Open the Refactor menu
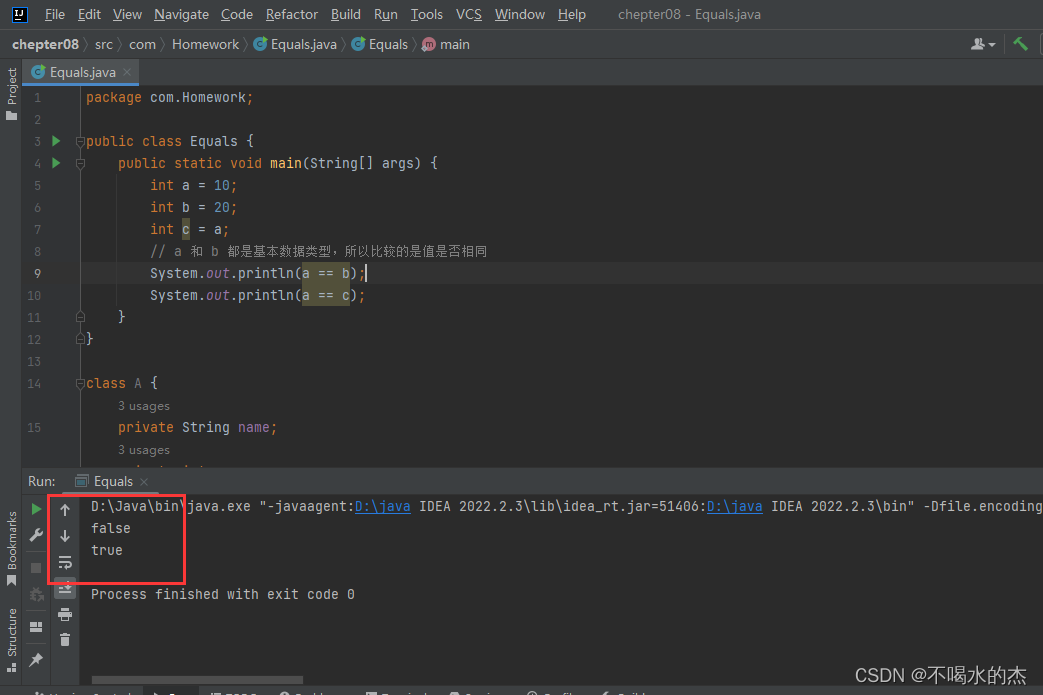Image resolution: width=1043 pixels, height=695 pixels. pyautogui.click(x=291, y=14)
